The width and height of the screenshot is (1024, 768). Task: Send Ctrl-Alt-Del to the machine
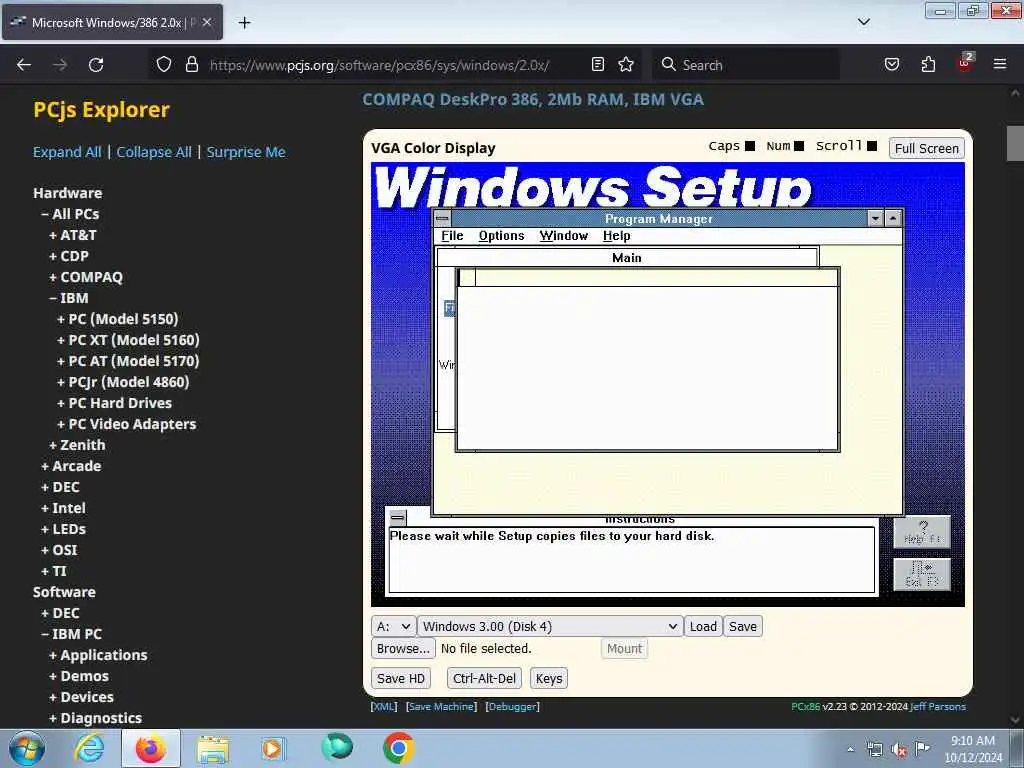pos(484,679)
